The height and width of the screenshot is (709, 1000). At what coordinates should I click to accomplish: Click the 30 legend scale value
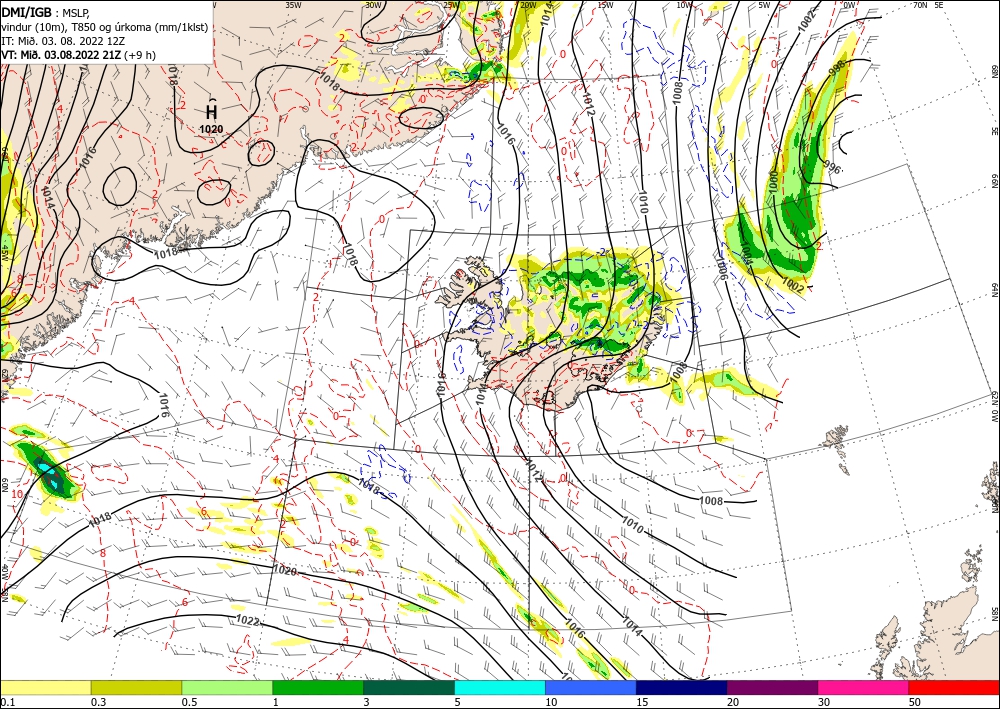[824, 702]
